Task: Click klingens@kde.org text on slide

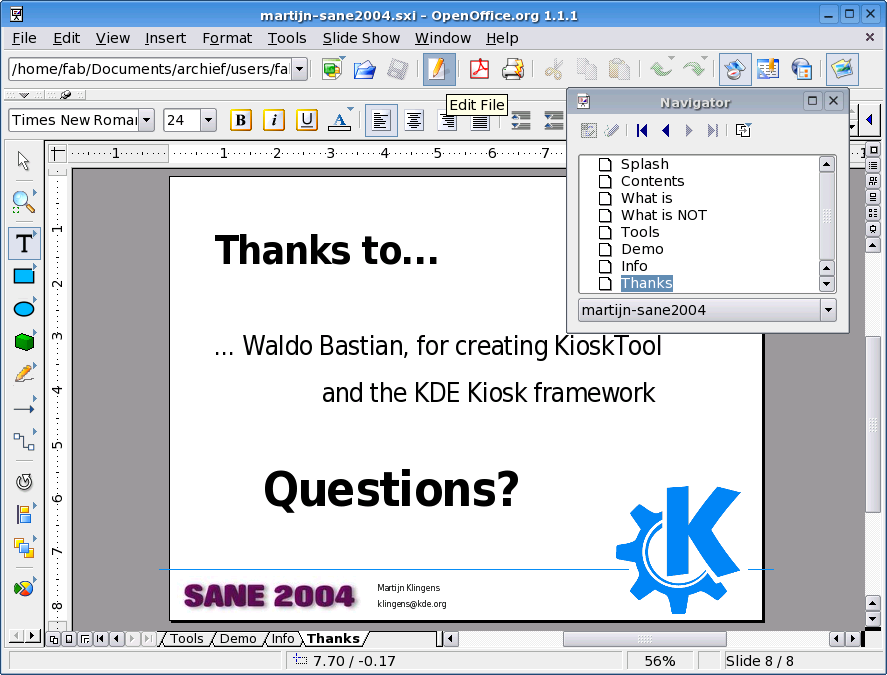Action: point(412,604)
